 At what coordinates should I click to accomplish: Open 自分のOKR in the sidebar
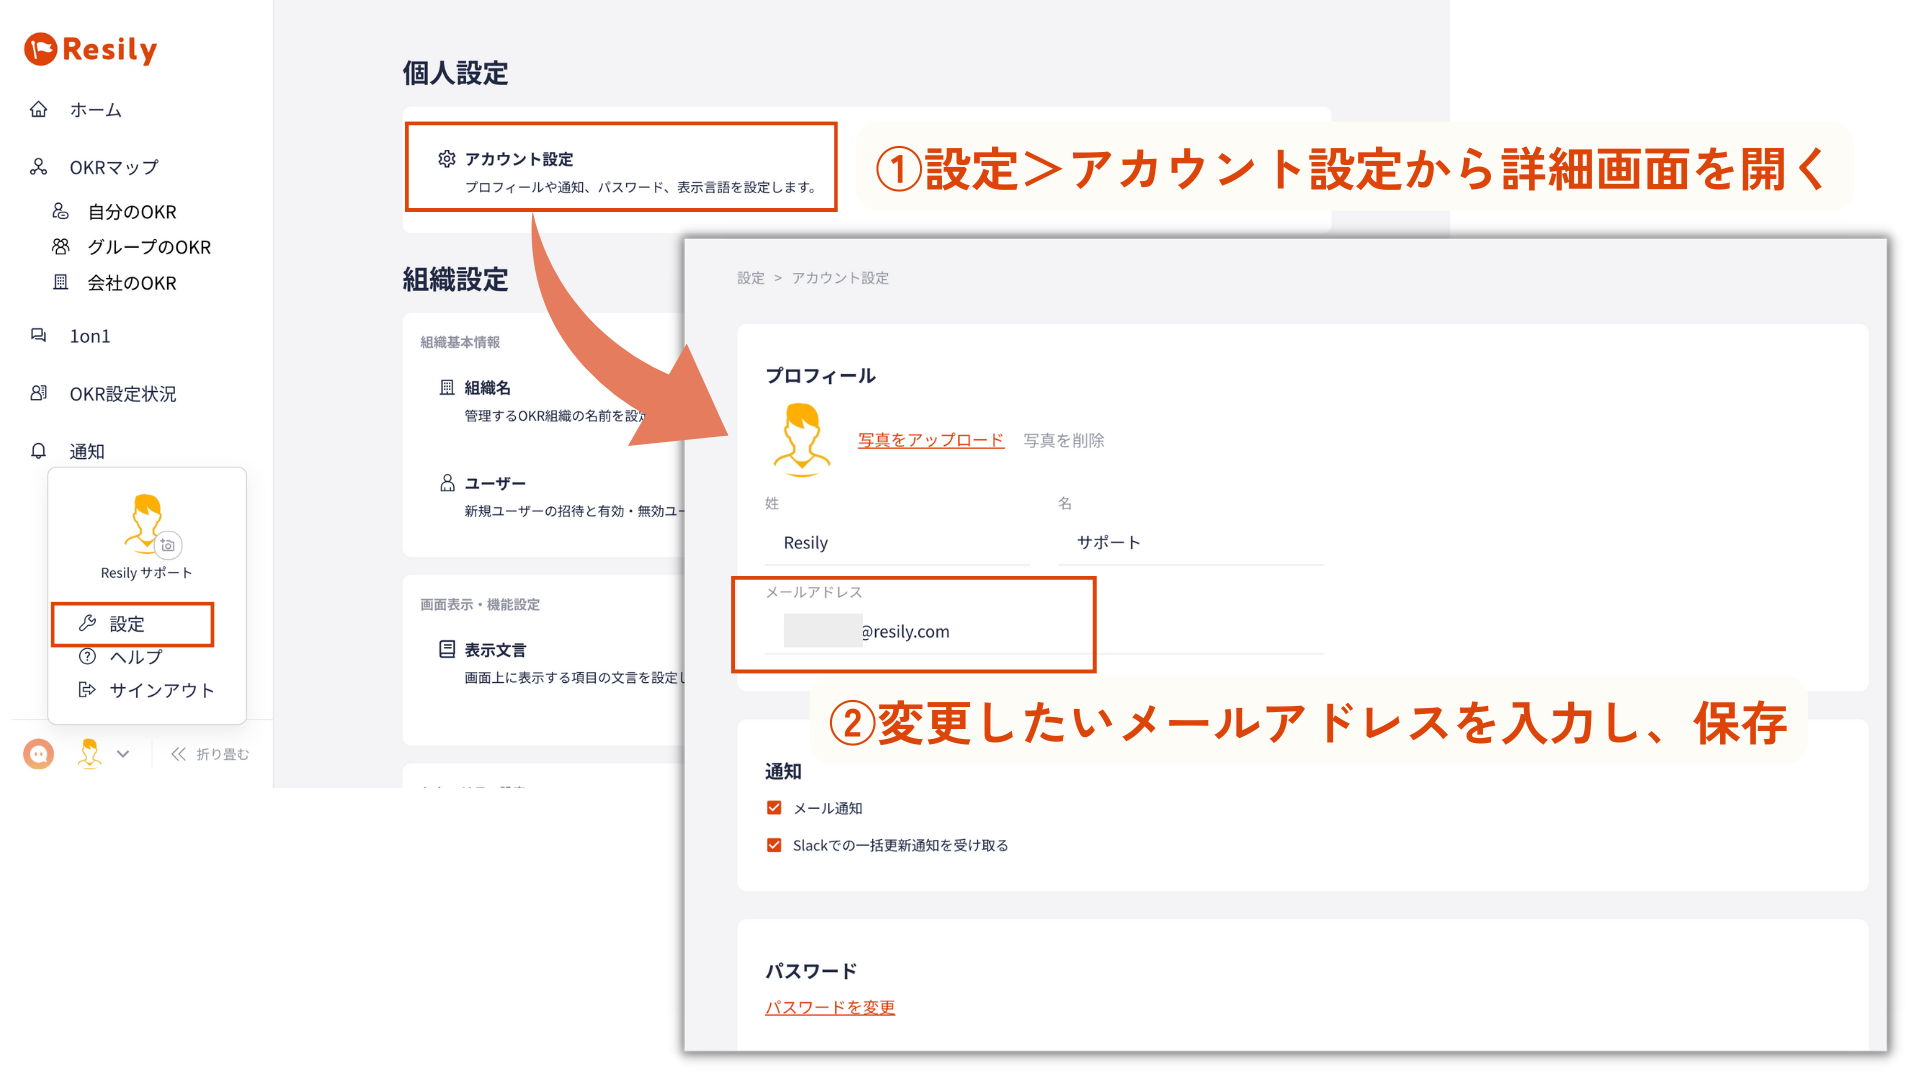pos(132,212)
